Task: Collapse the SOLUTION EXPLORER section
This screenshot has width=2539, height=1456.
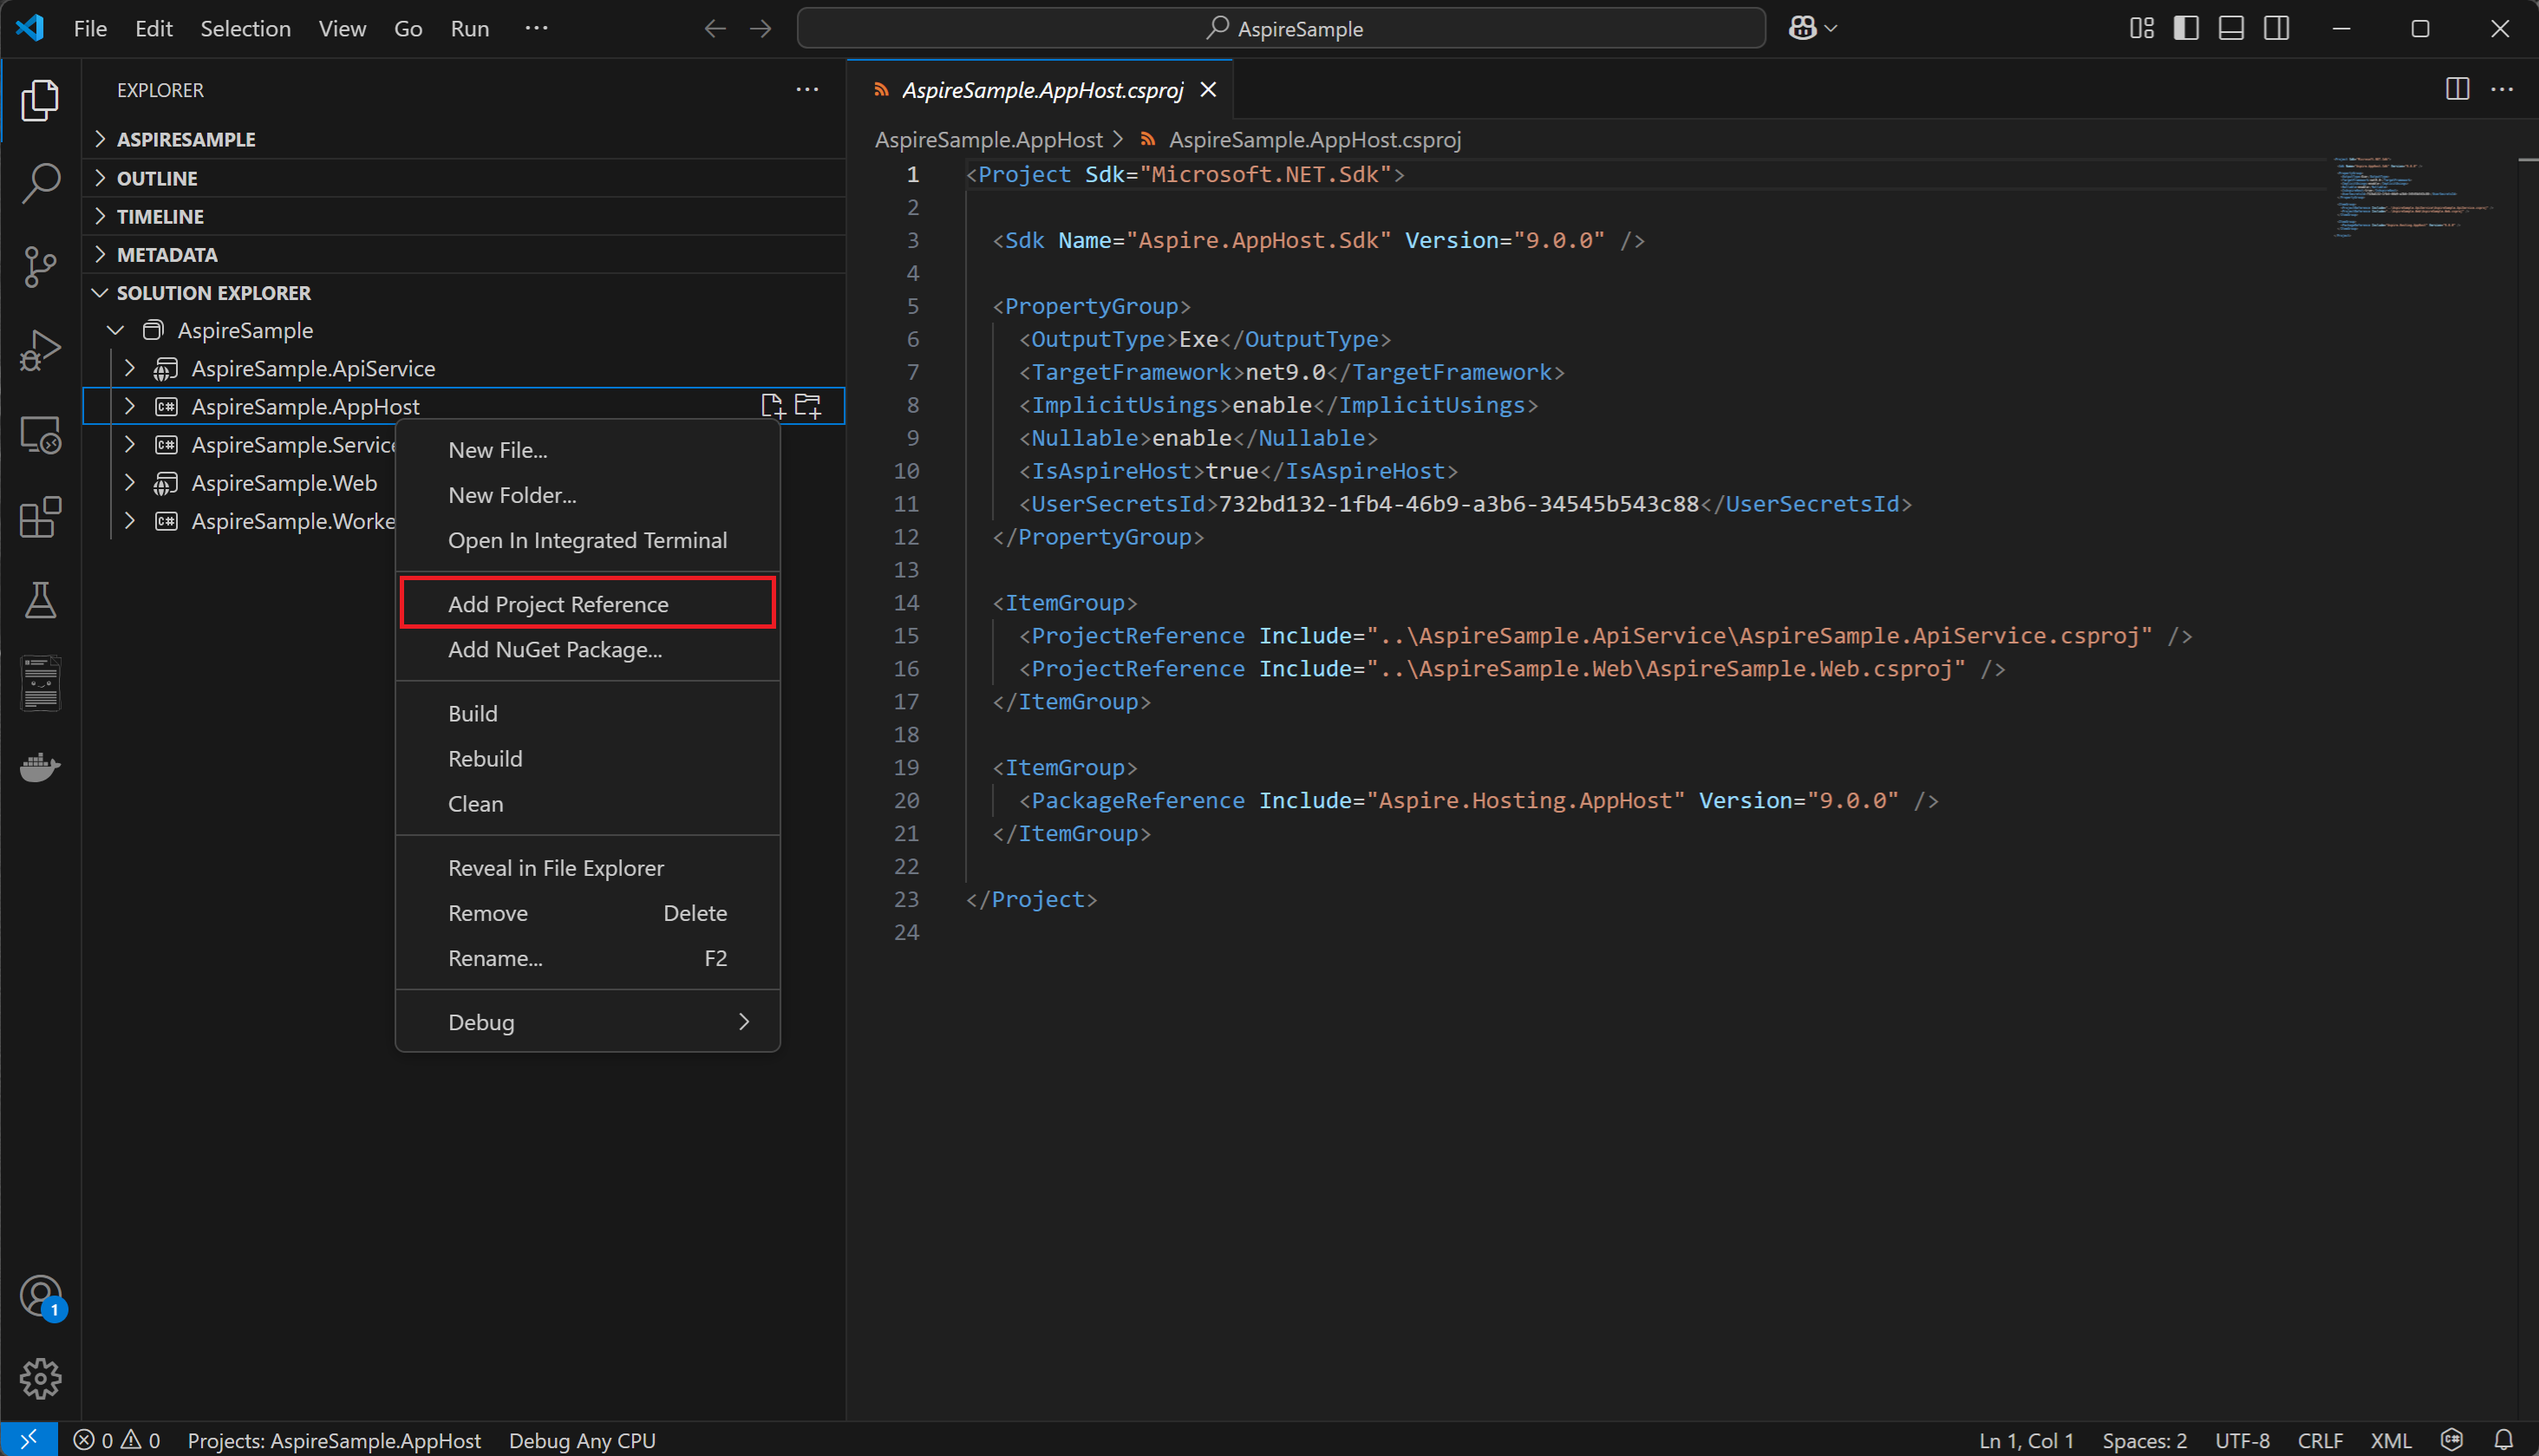Action: (213, 293)
